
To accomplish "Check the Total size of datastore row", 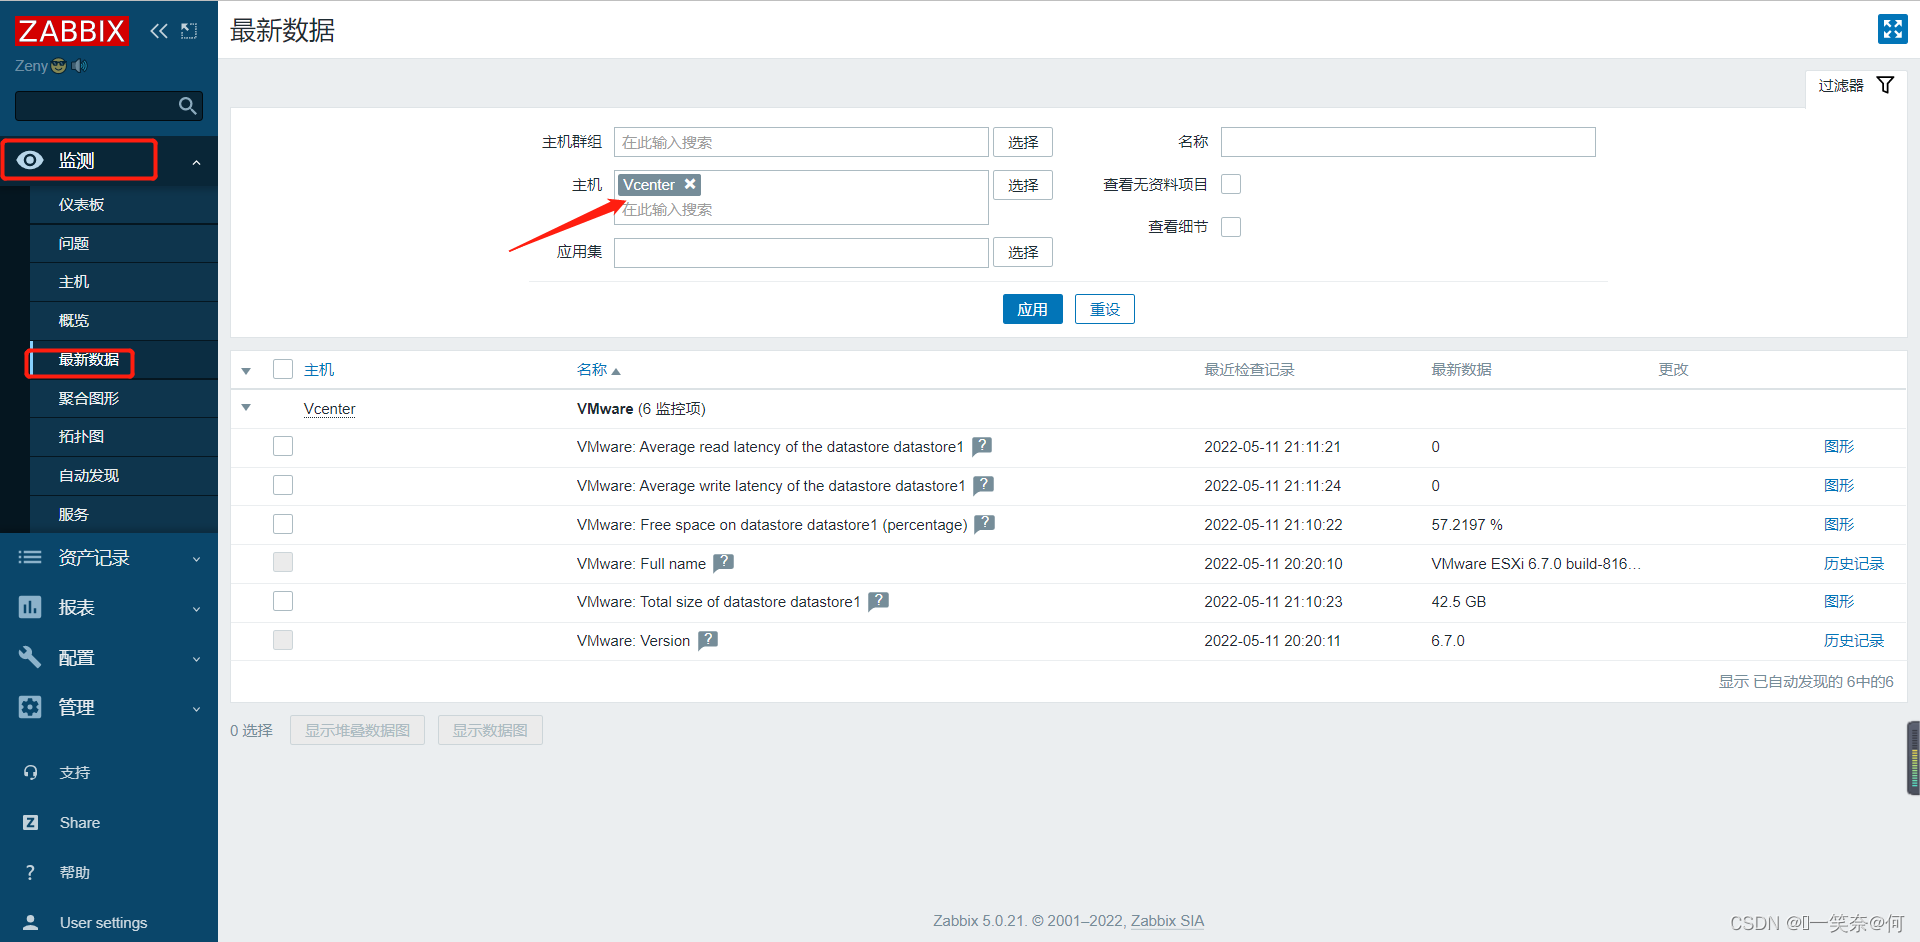I will (x=283, y=601).
